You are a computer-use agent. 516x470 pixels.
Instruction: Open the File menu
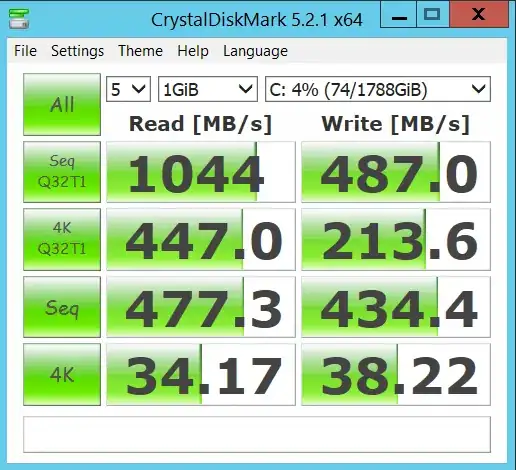click(25, 51)
